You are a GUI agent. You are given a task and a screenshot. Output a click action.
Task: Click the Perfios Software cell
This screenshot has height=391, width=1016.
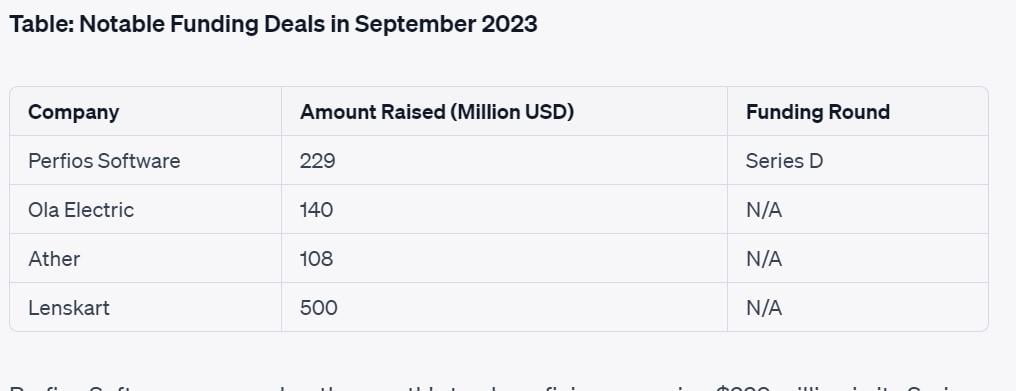(104, 161)
